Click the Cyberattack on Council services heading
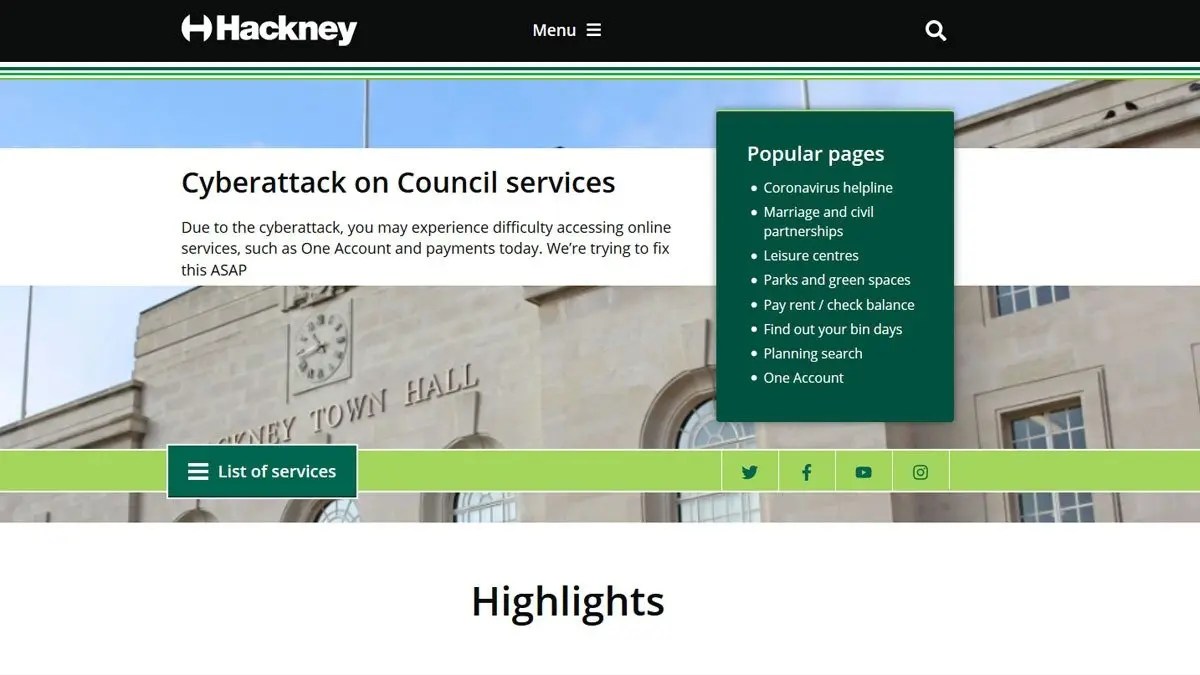The image size is (1200, 675). coord(398,183)
